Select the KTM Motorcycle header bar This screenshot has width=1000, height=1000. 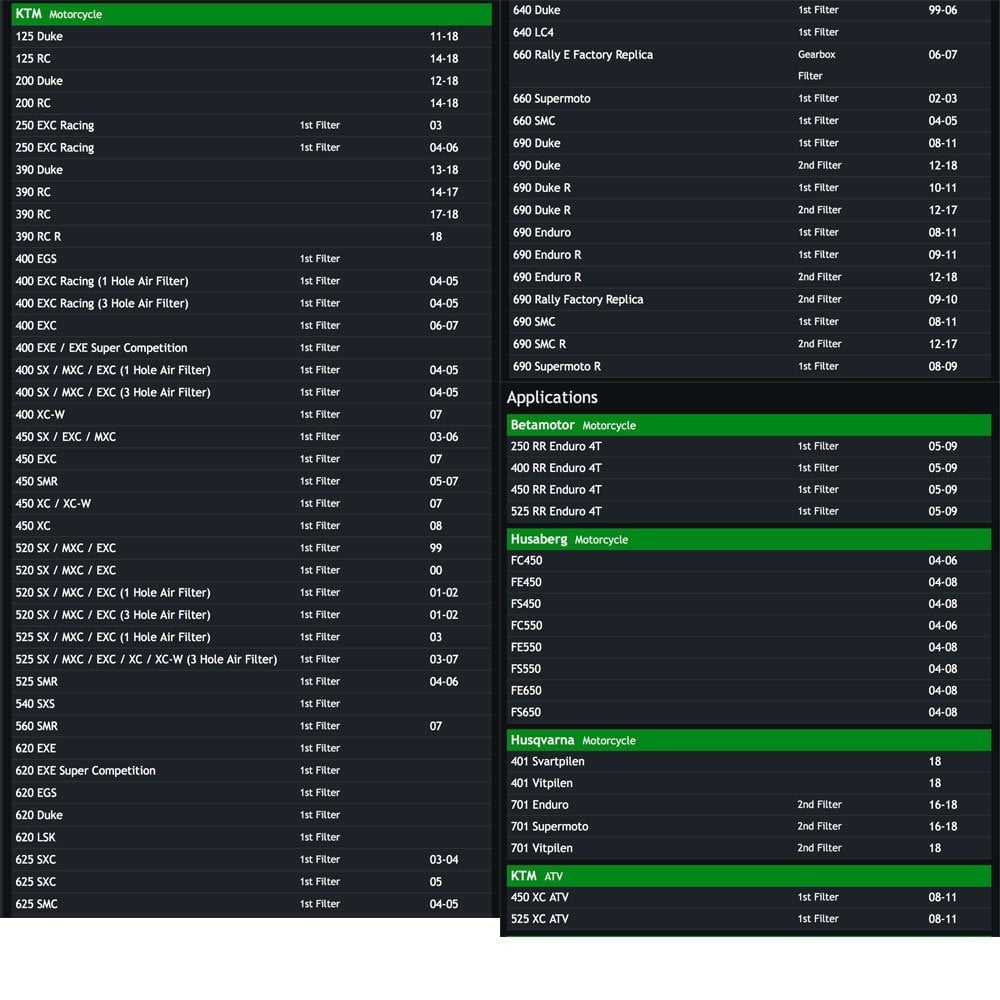[x=251, y=14]
